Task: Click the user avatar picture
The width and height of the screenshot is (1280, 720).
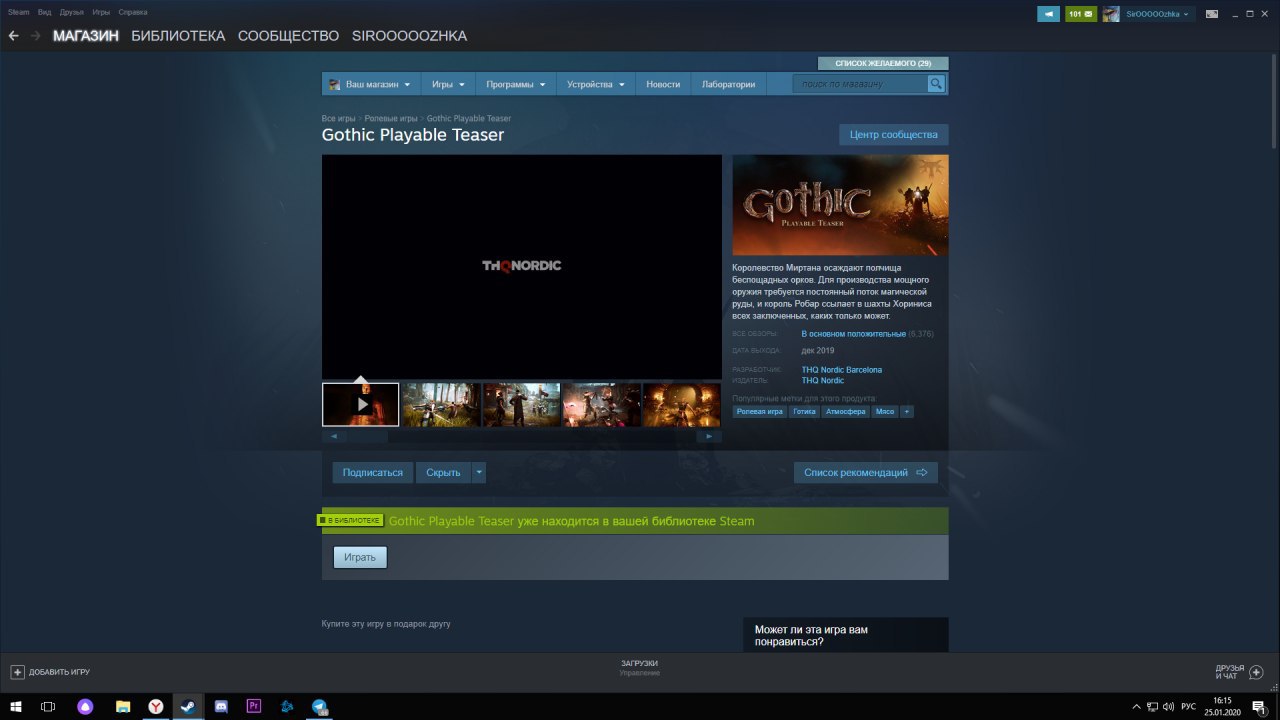Action: [1111, 14]
